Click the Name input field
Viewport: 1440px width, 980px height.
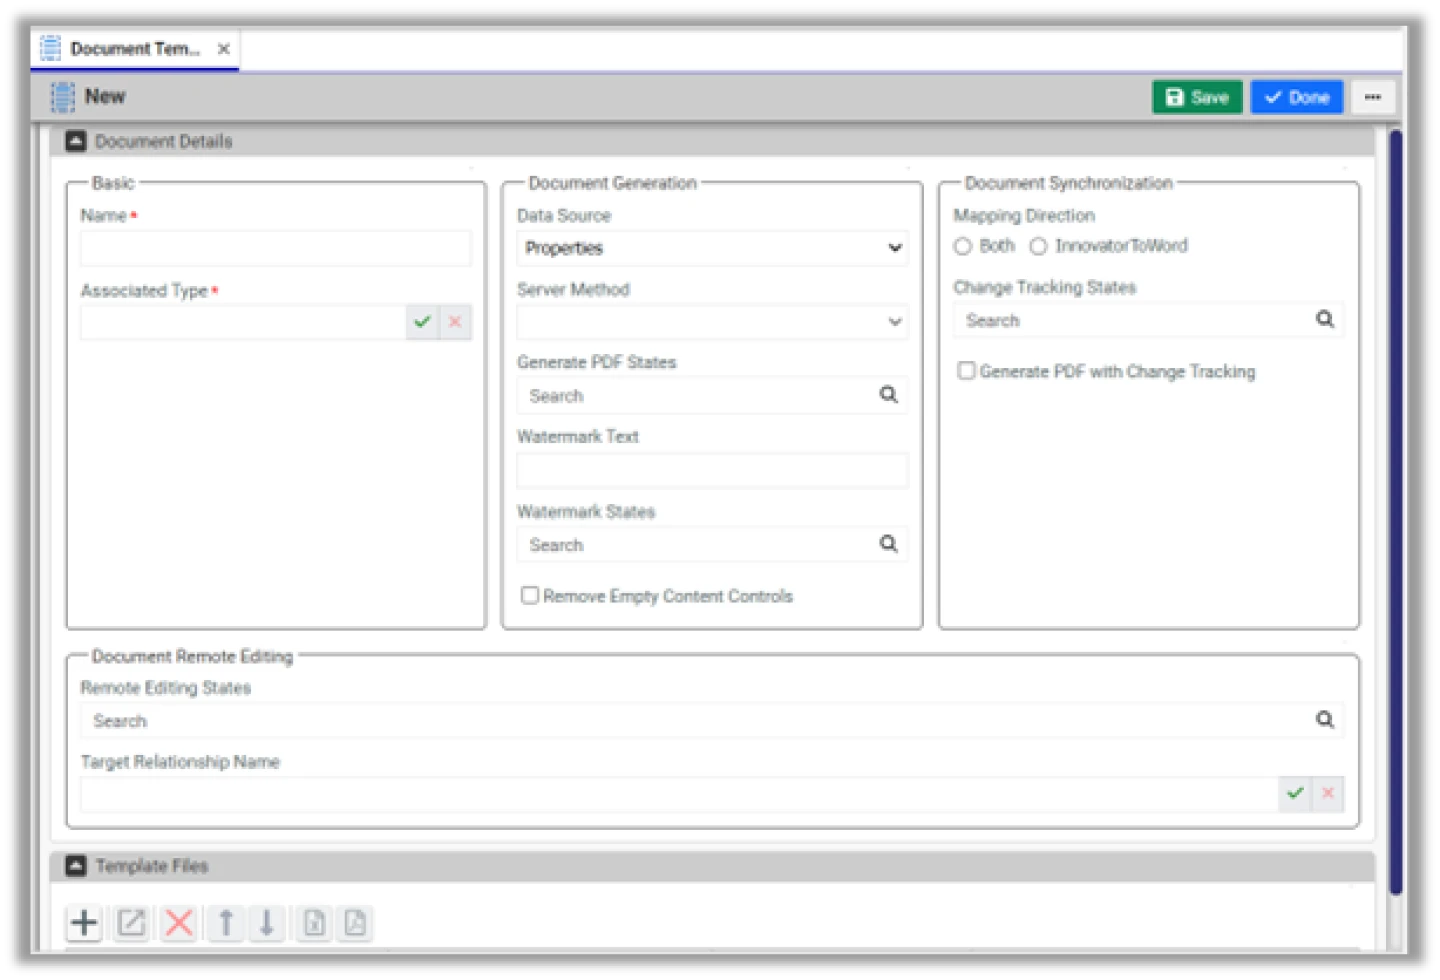tap(275, 249)
